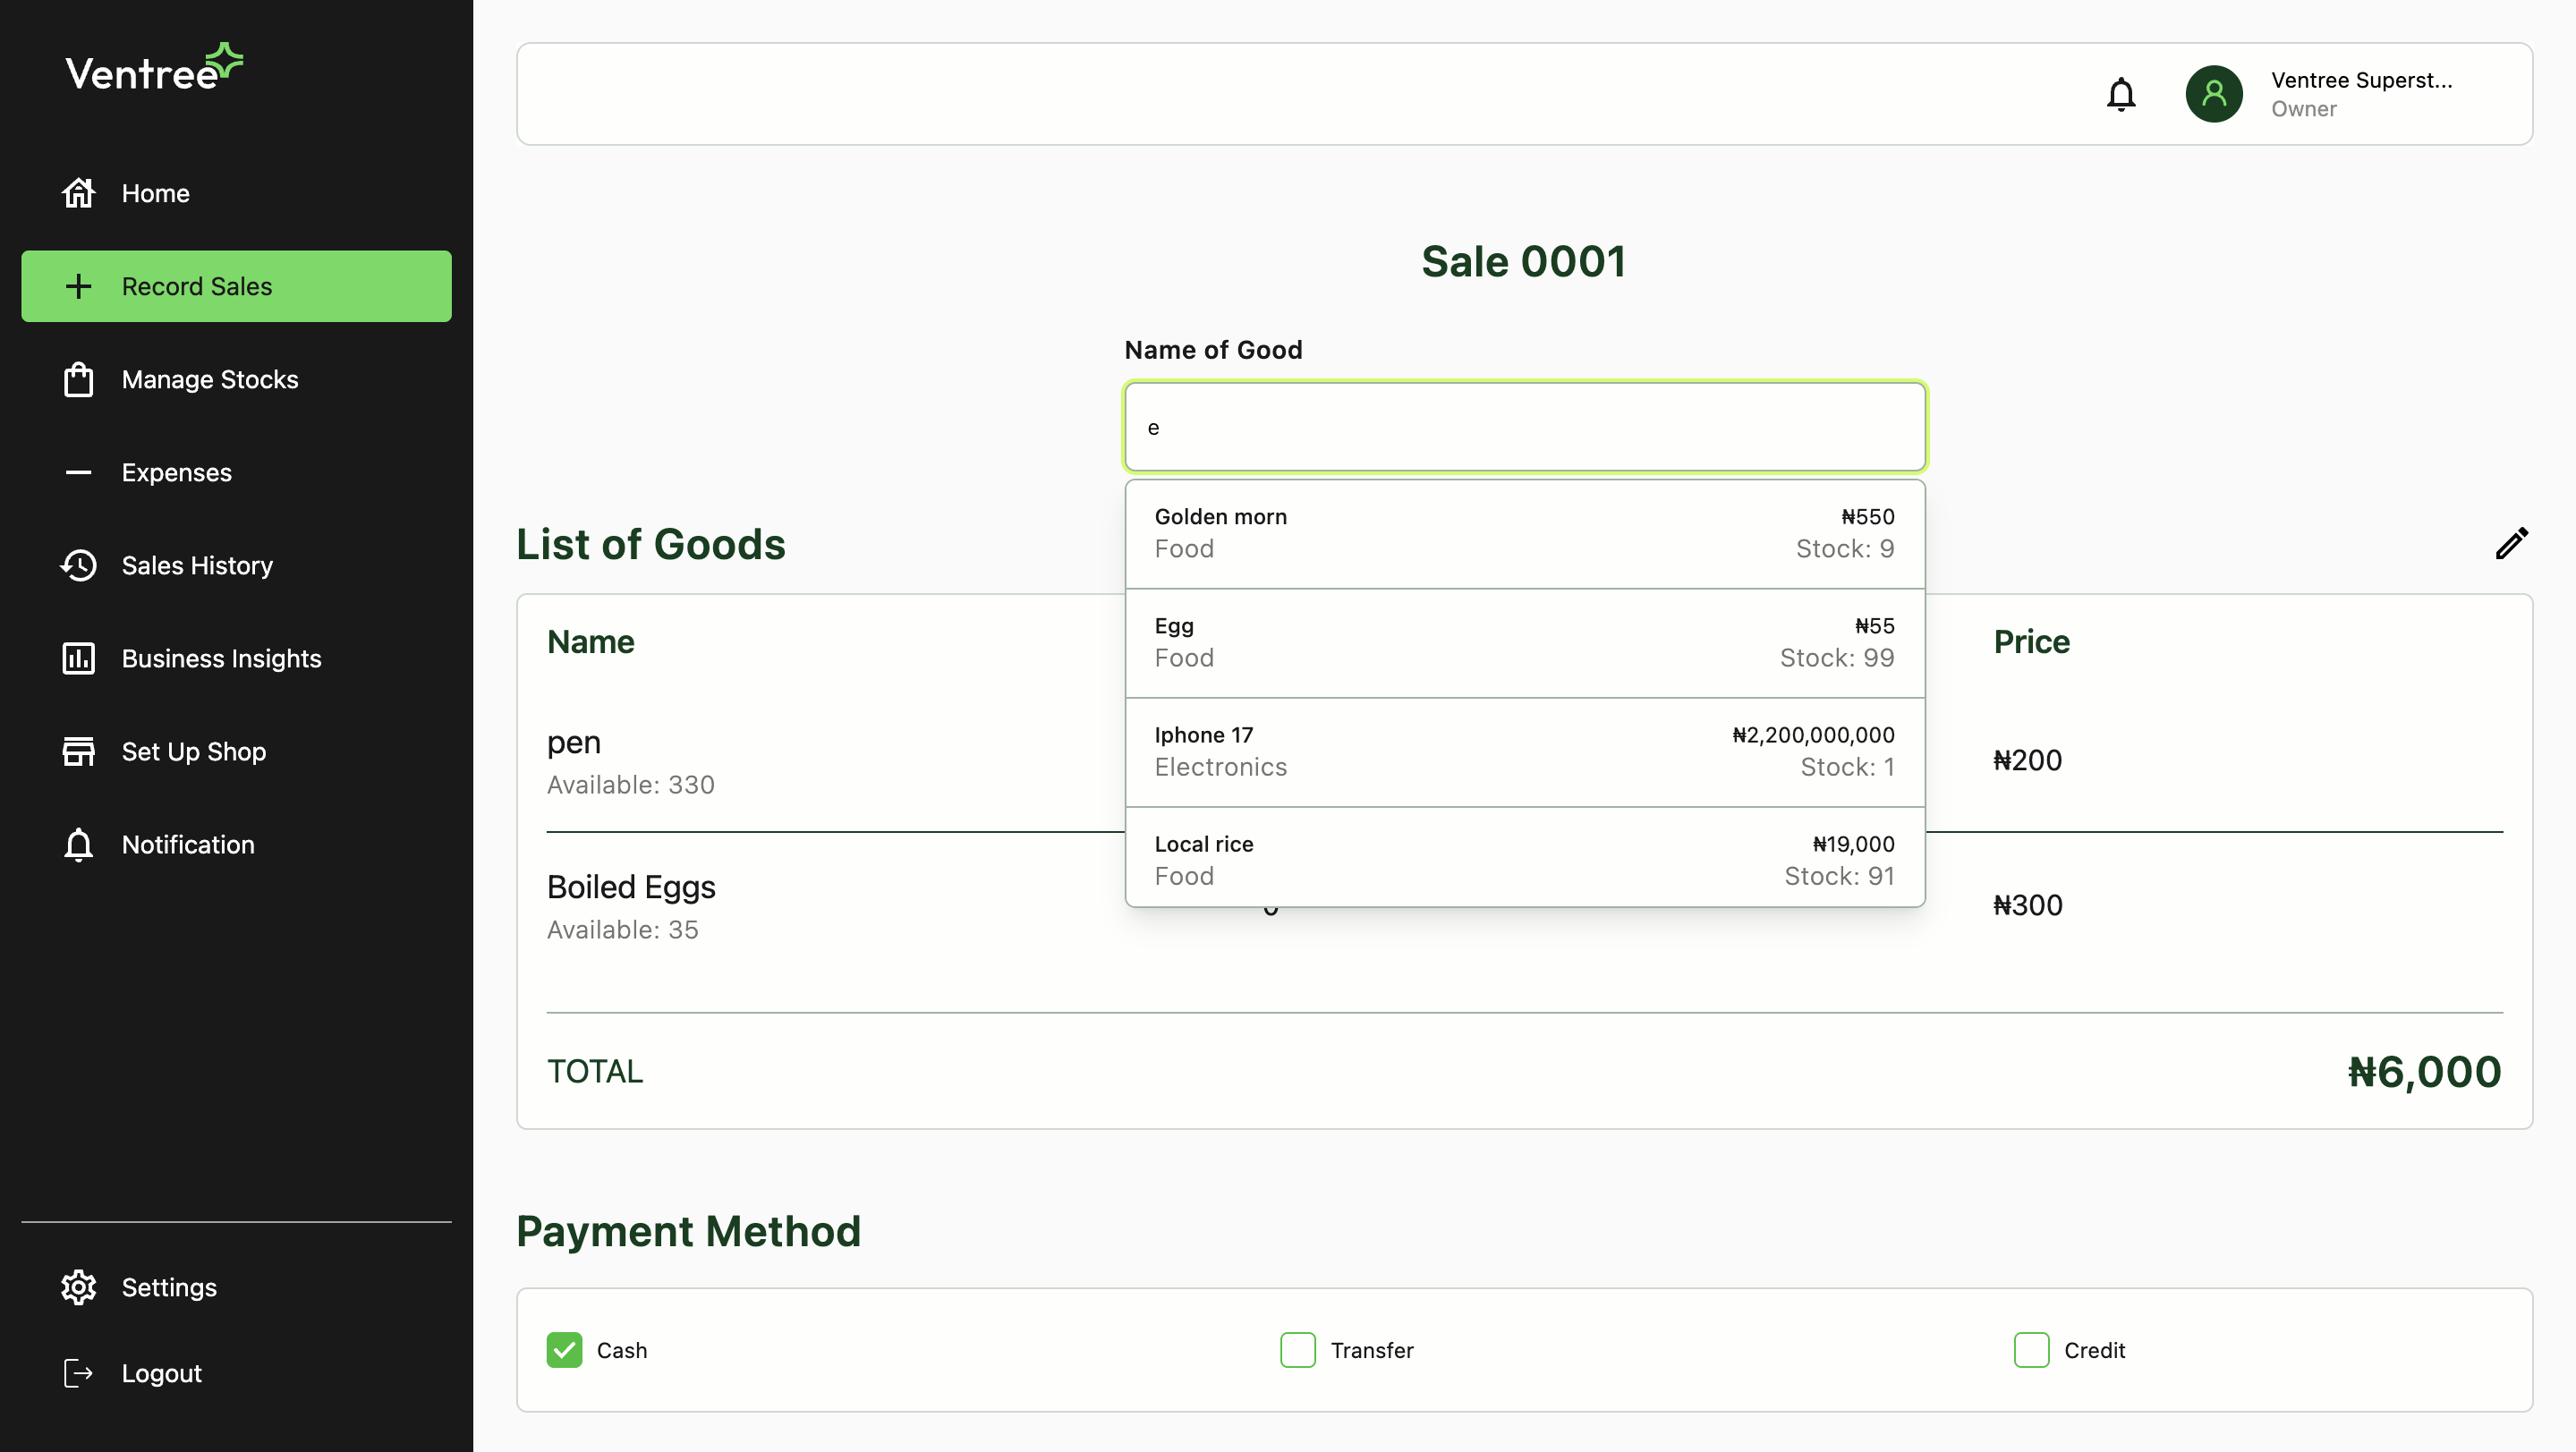2576x1452 pixels.
Task: Choose Iphone 17 from the suggestion list
Action: (1524, 750)
